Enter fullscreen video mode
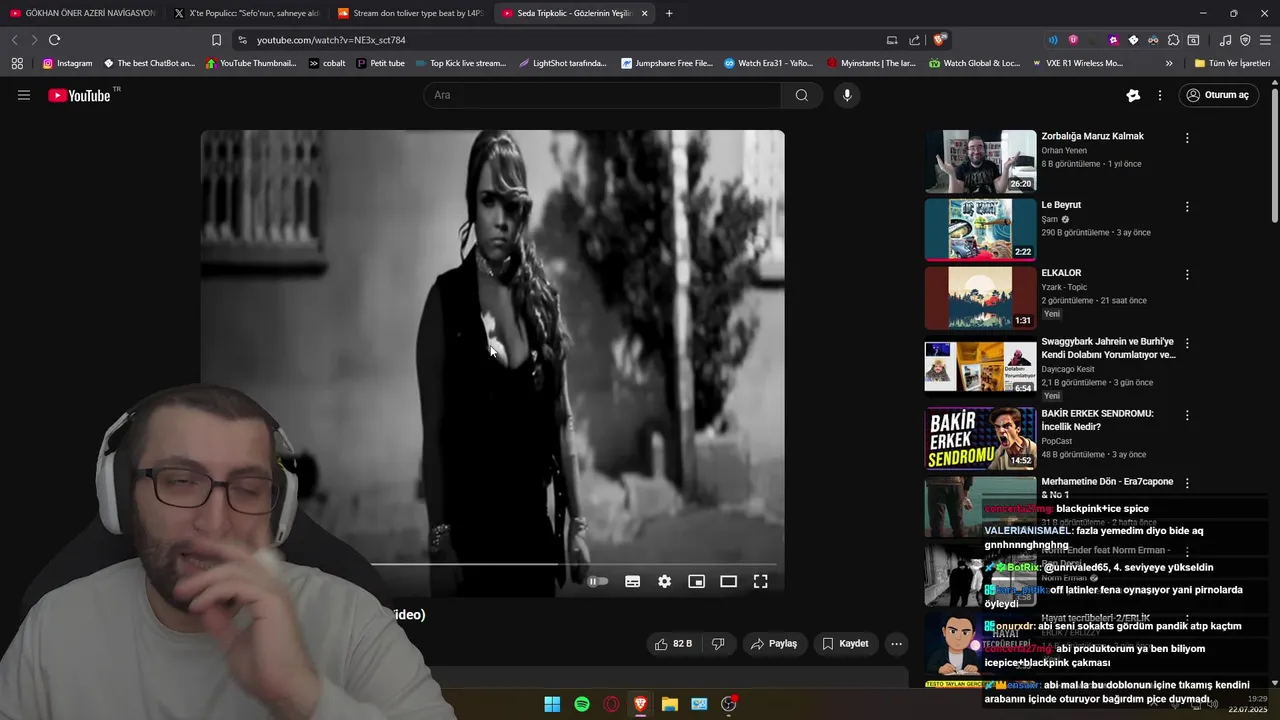1280x720 pixels. coord(760,581)
